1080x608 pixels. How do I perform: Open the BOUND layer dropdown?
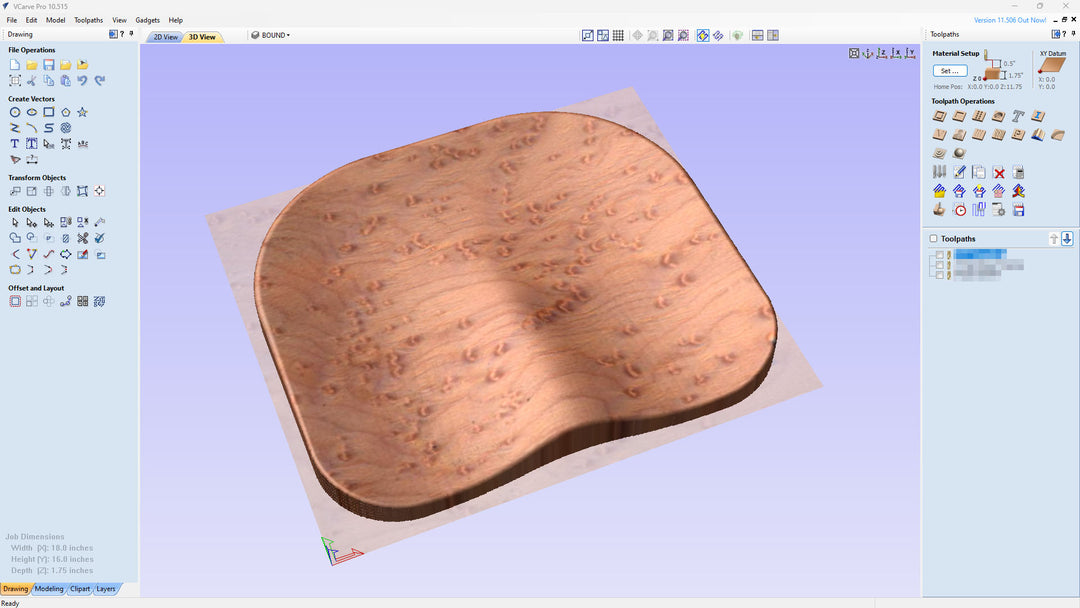tap(273, 35)
